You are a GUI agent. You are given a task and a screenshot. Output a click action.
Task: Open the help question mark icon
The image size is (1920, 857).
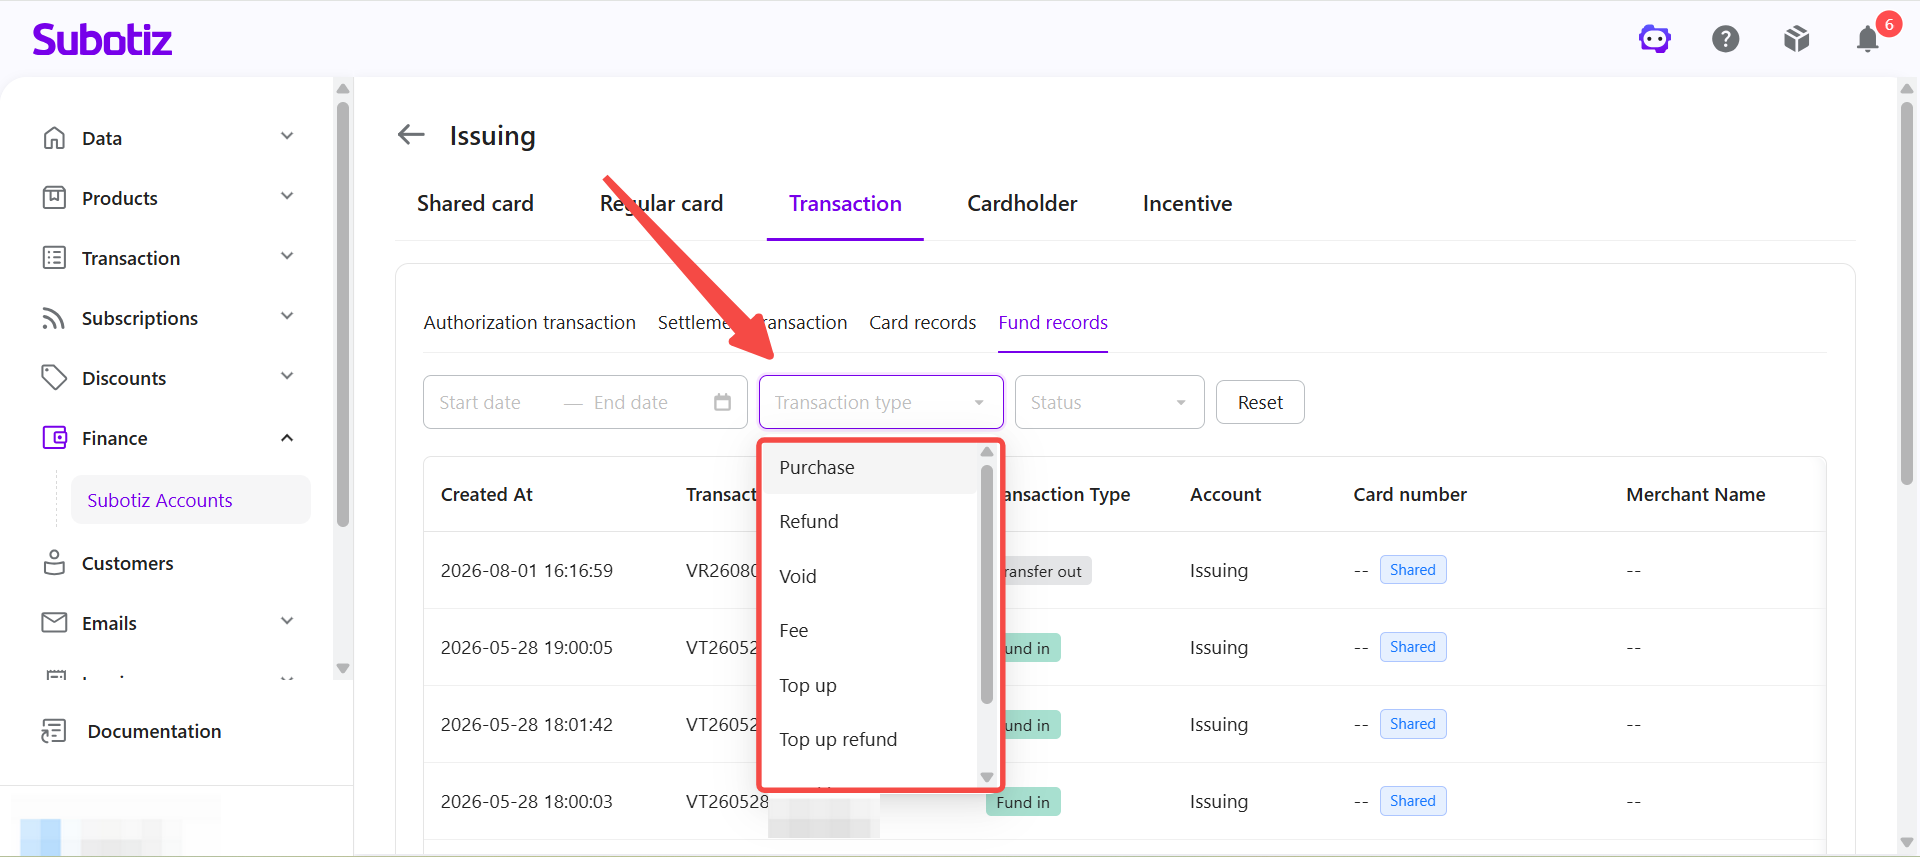[x=1726, y=39]
